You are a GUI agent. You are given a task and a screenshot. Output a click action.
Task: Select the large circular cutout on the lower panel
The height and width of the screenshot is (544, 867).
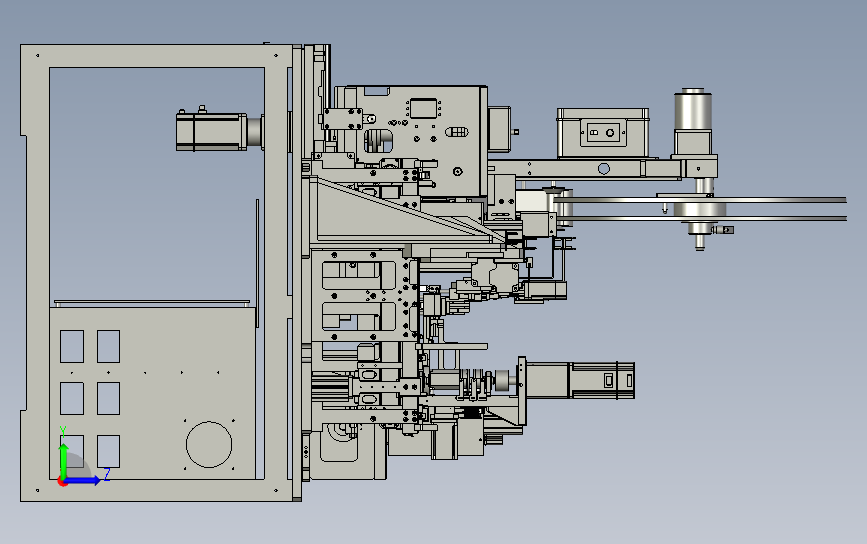click(x=209, y=444)
